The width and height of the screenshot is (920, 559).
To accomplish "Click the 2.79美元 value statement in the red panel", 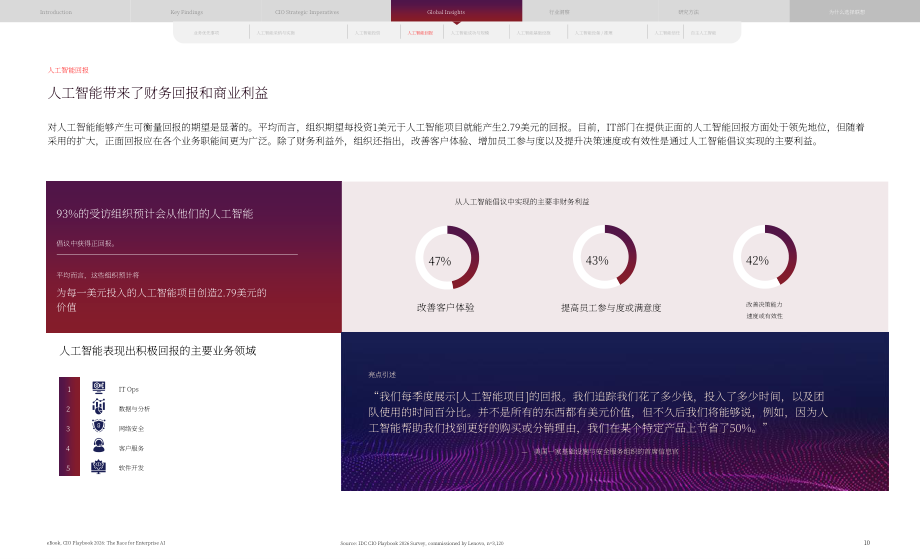I will 161,300.
